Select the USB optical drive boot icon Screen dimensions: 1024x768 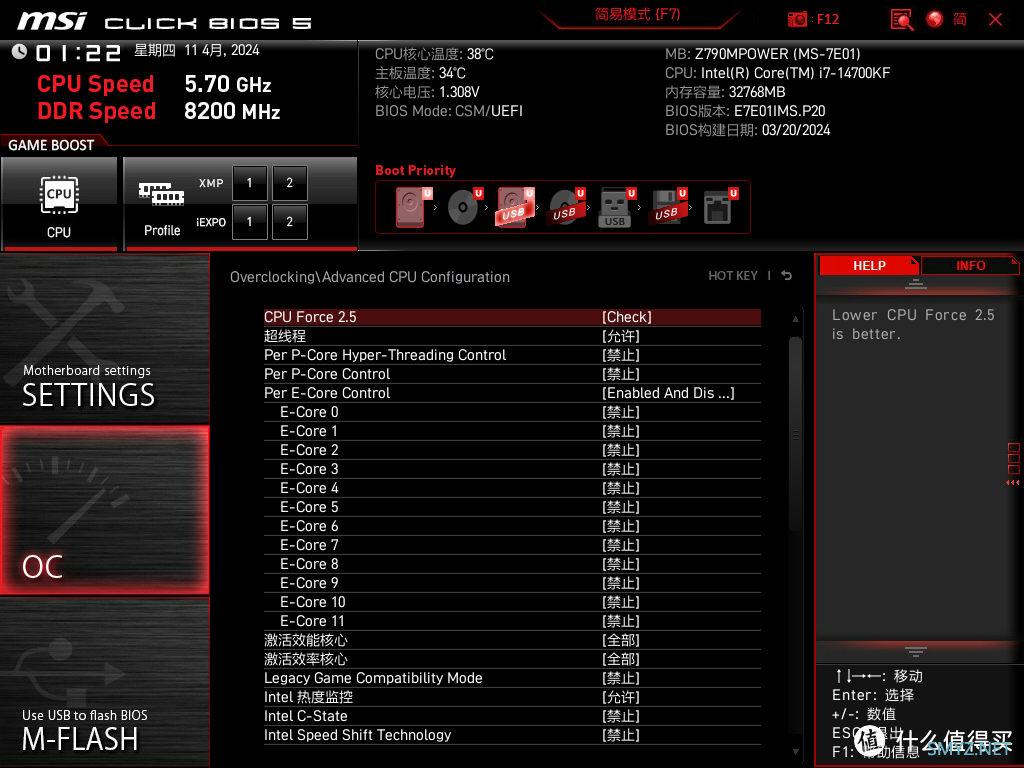(x=566, y=207)
